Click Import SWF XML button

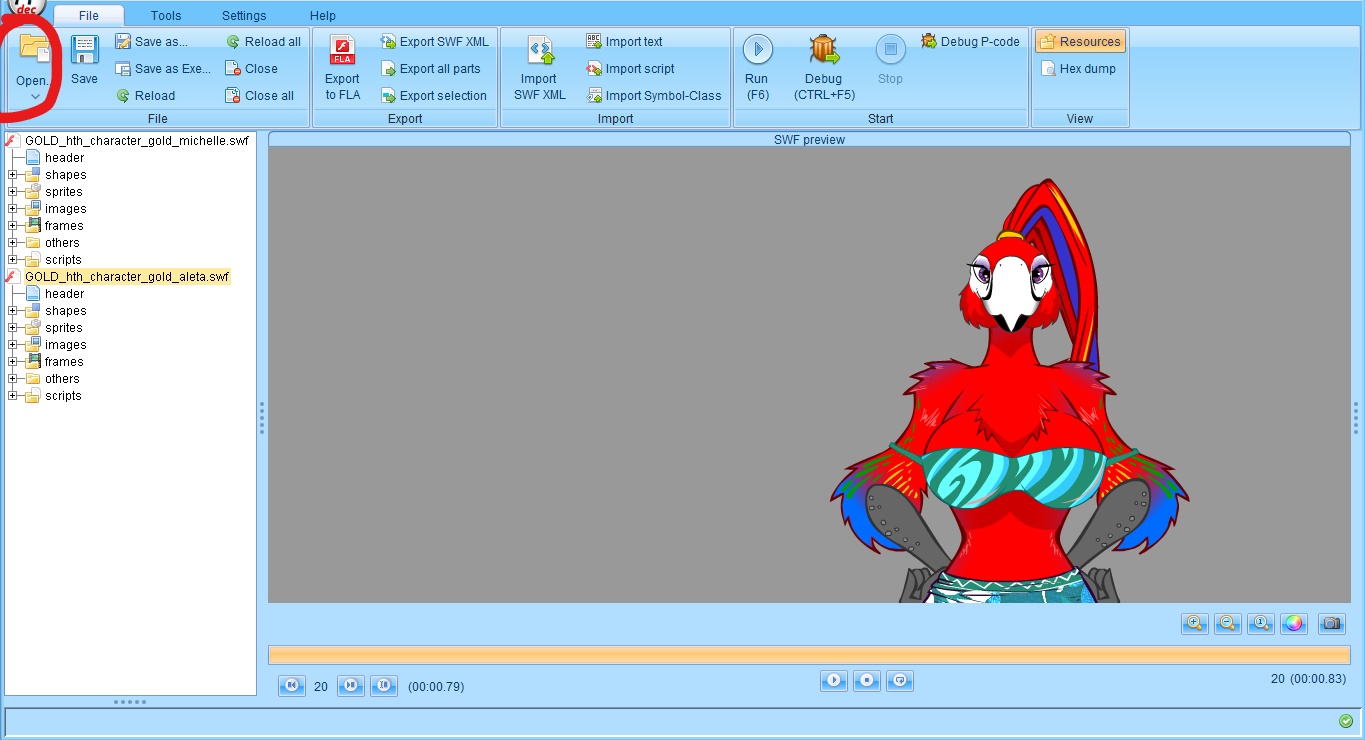(540, 68)
